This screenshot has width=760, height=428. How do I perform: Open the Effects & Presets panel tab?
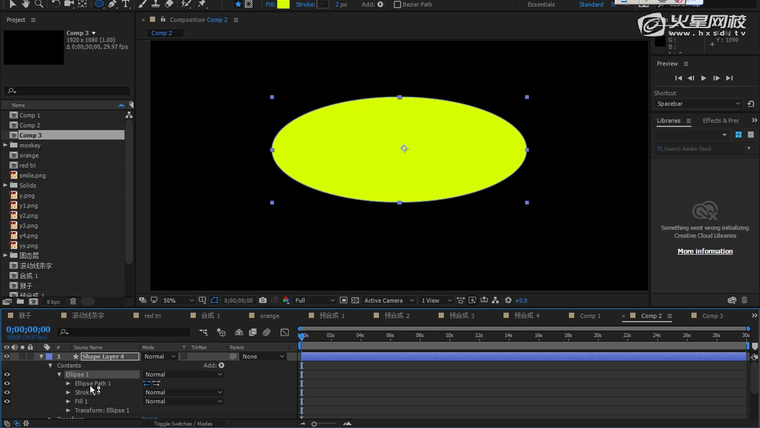720,121
